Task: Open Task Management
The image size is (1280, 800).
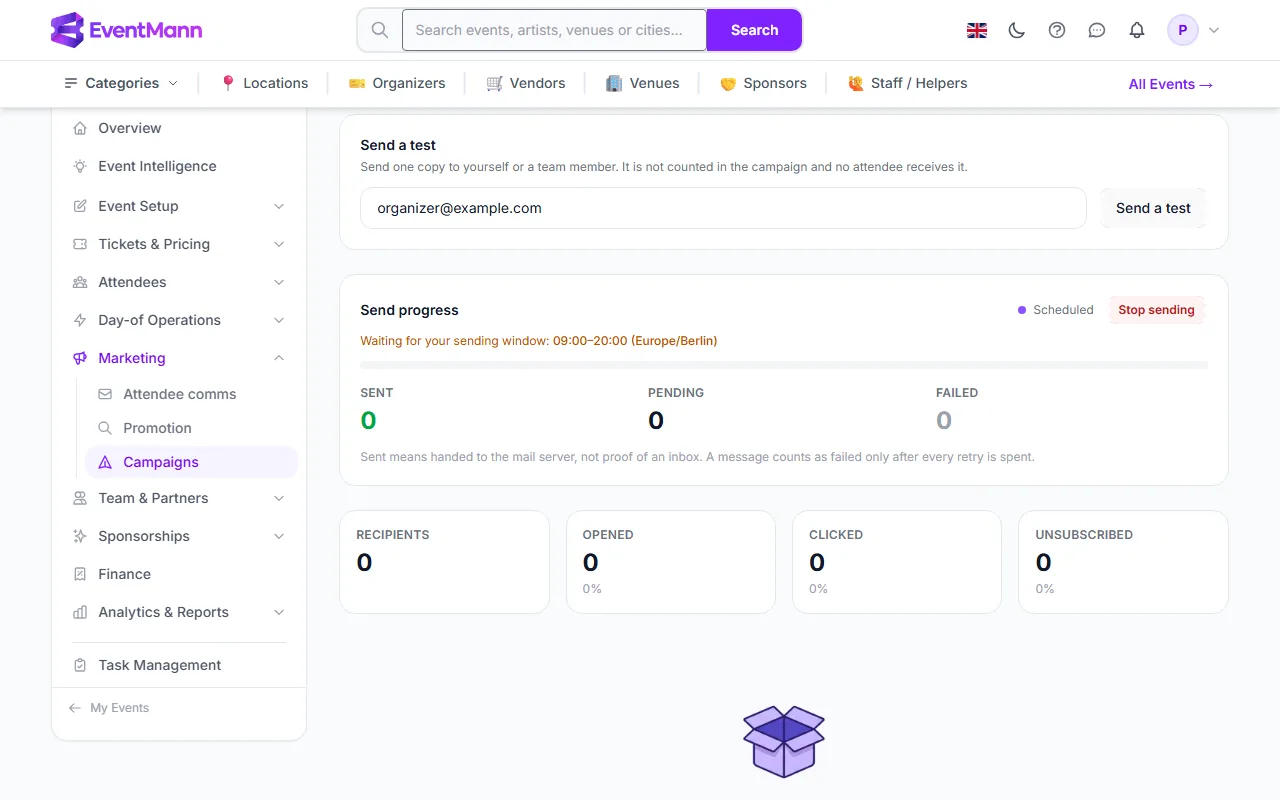Action: (x=179, y=665)
